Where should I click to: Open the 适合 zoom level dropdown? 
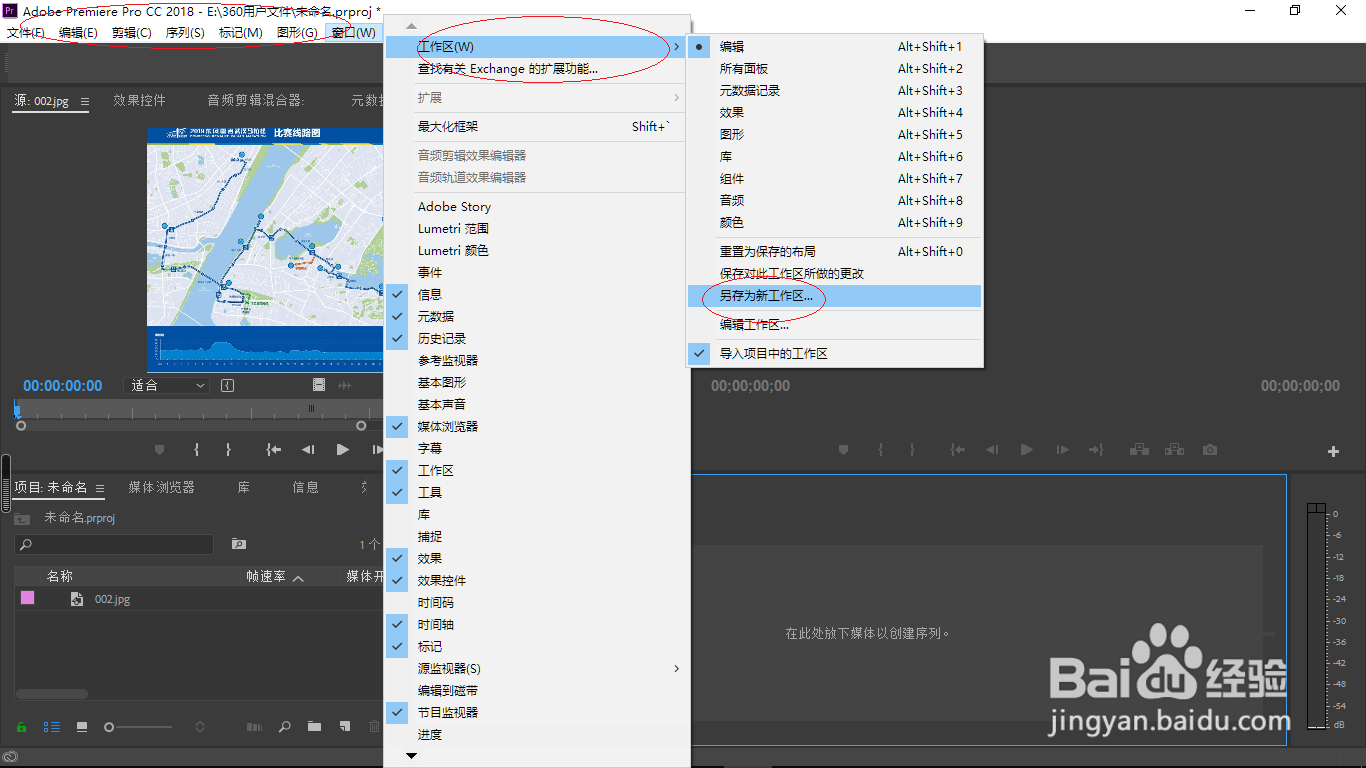coord(167,385)
